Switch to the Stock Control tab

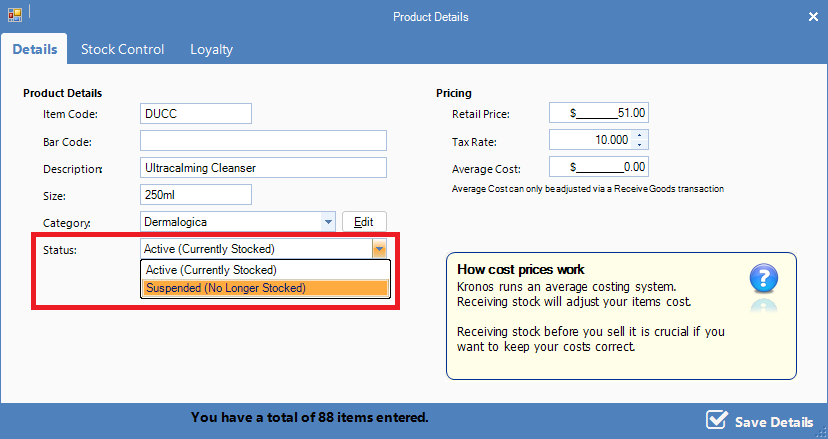pos(122,49)
